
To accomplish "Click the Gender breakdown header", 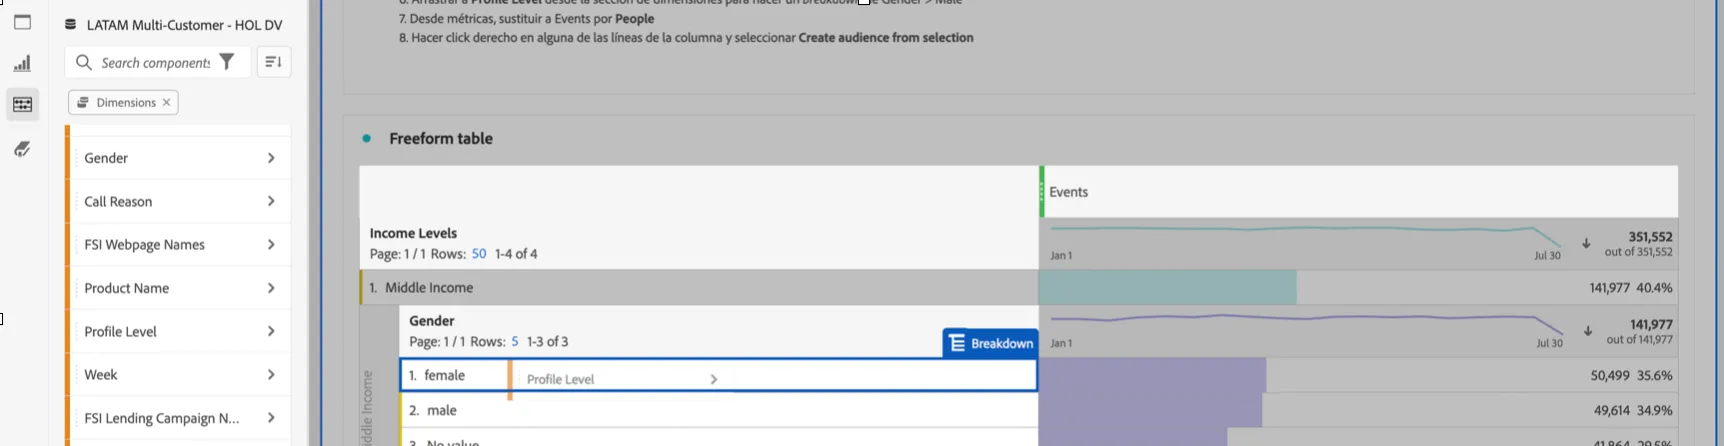I will click(x=432, y=321).
